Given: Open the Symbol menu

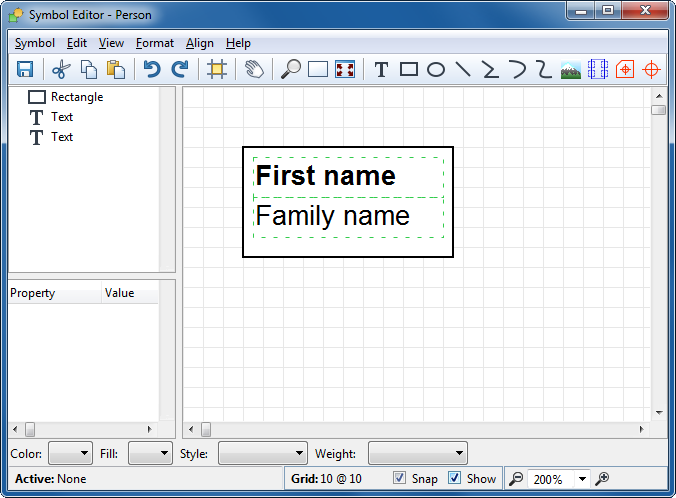Looking at the screenshot, I should [35, 43].
